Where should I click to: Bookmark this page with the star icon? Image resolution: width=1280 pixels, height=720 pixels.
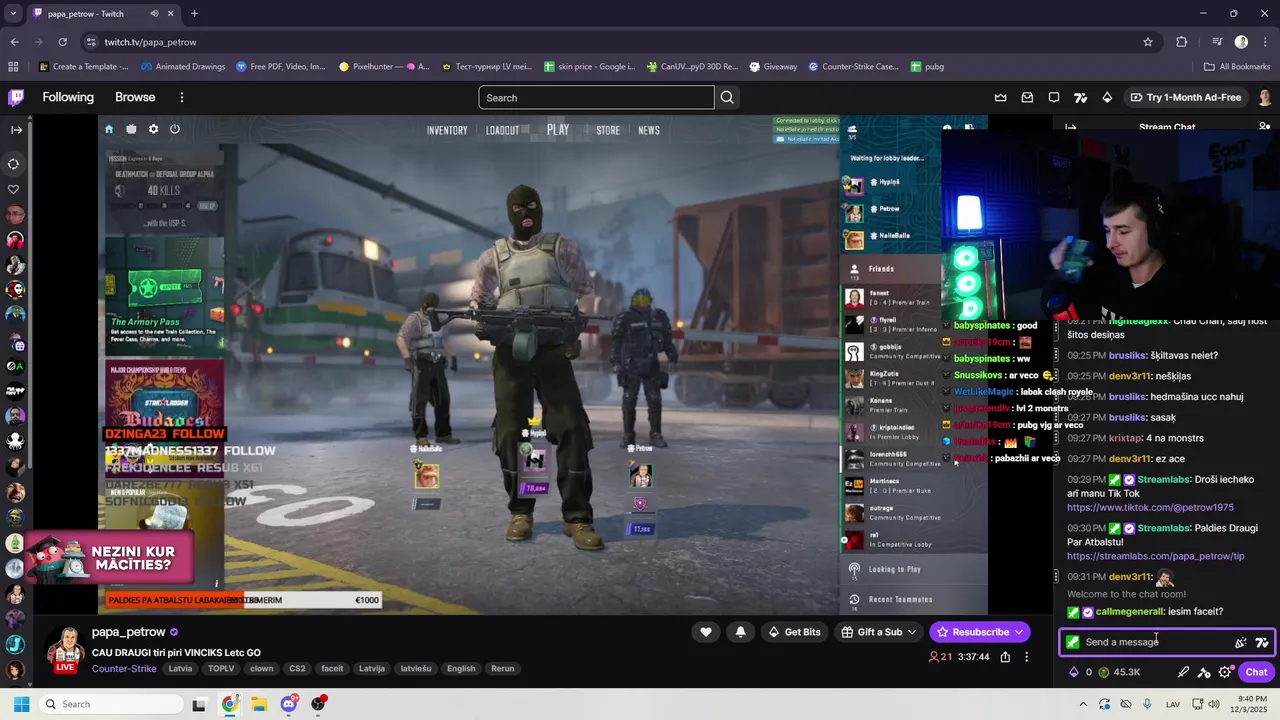(x=1148, y=42)
